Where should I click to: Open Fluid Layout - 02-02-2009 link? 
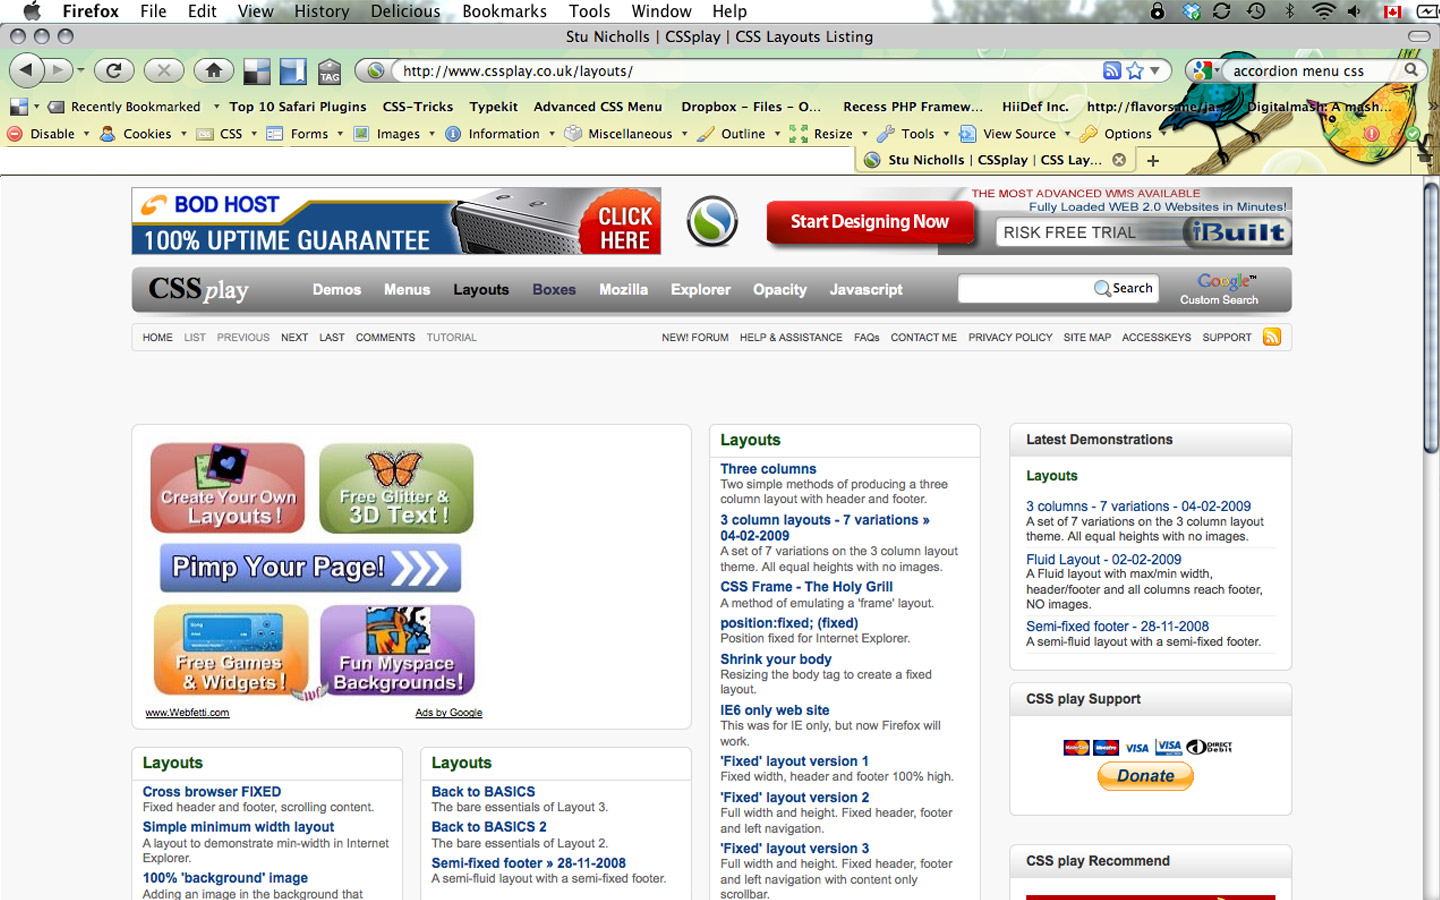1103,560
